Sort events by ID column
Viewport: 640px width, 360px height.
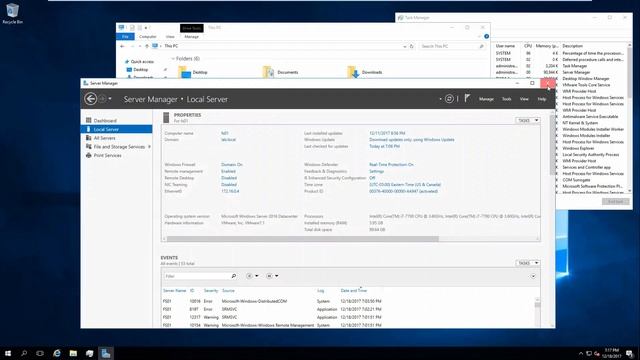click(192, 291)
